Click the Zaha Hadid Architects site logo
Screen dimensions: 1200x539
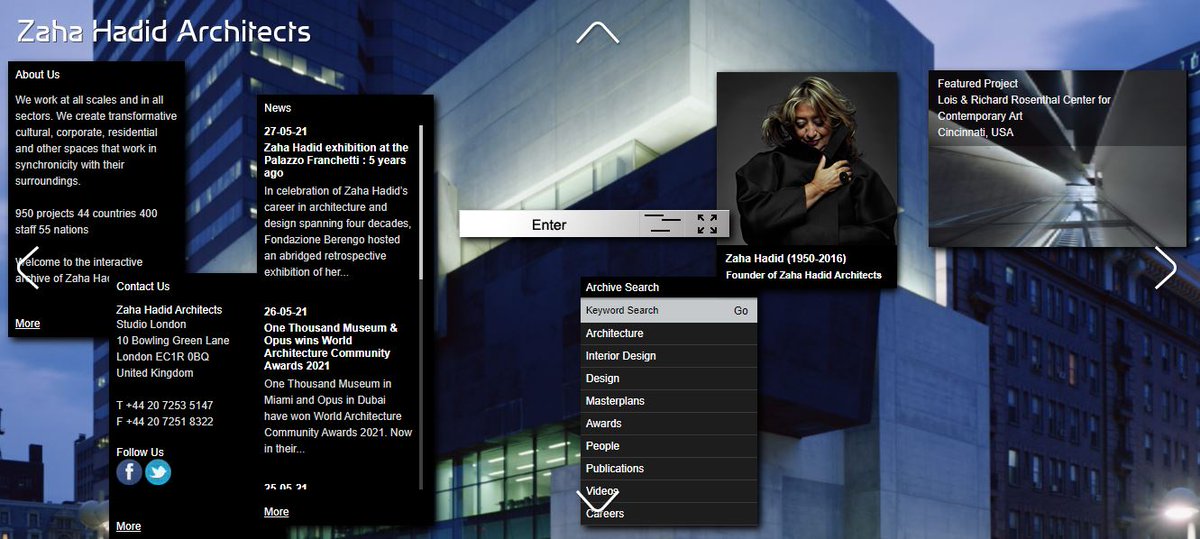pos(164,30)
